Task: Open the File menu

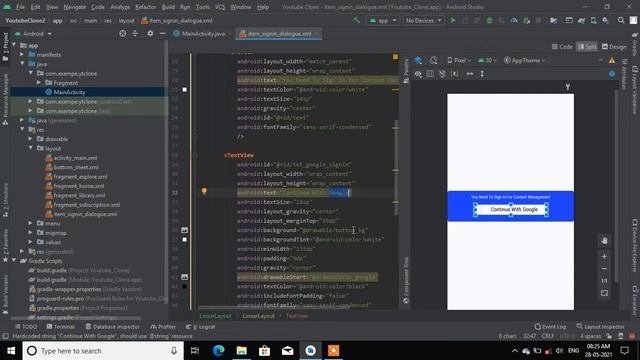Action: point(20,7)
